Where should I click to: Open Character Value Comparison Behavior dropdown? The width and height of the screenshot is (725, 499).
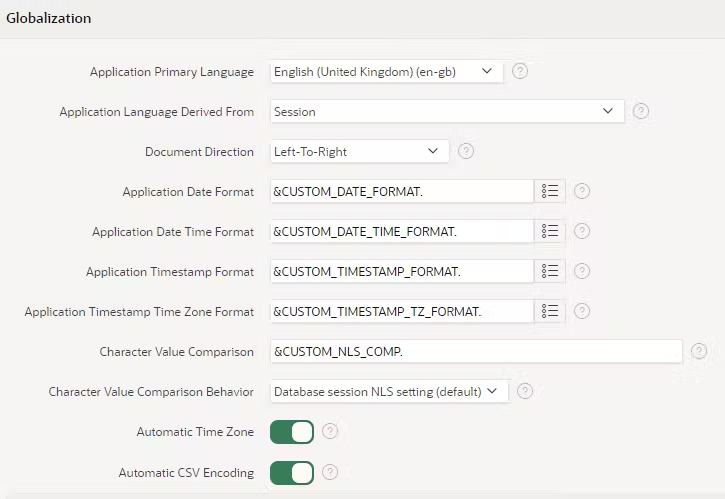(389, 392)
